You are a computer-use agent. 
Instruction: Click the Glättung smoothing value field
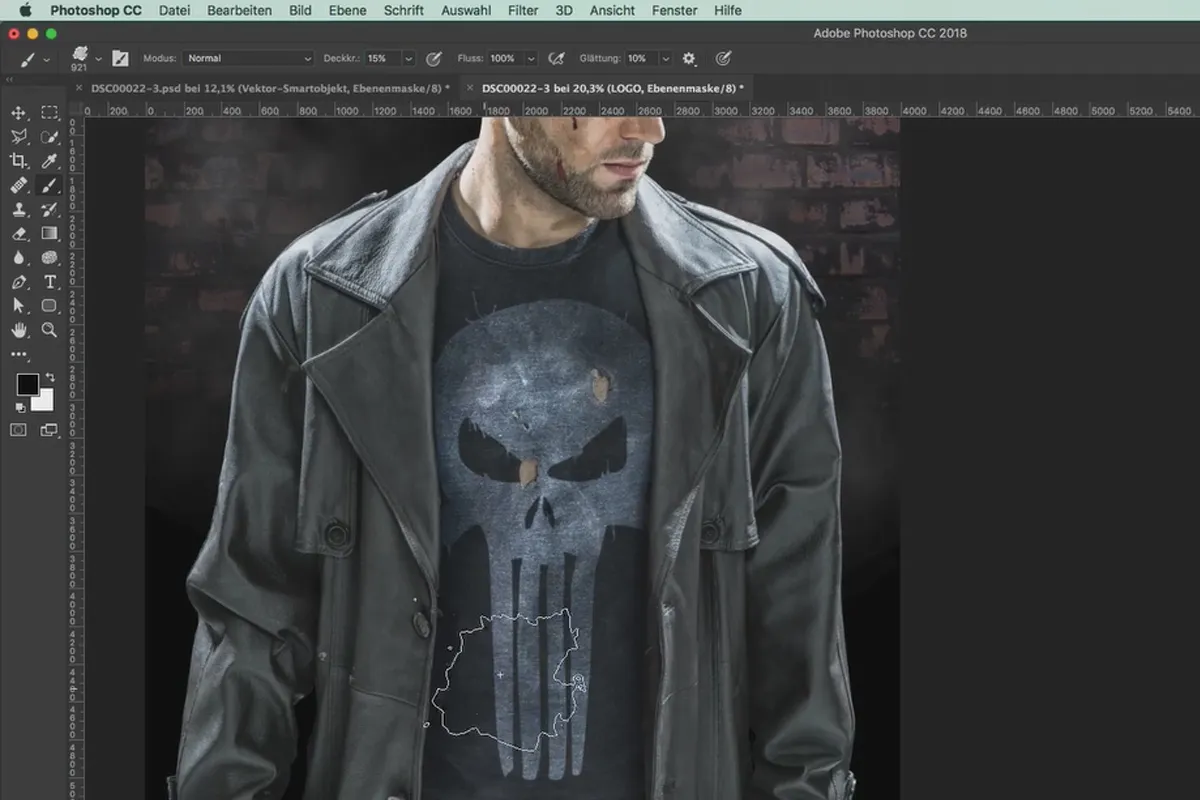[641, 59]
